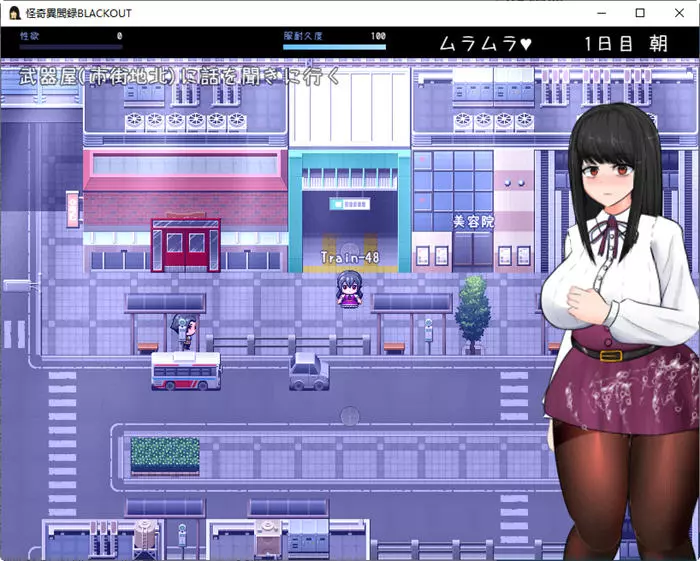Click the vertical pink shop sign

[73, 209]
